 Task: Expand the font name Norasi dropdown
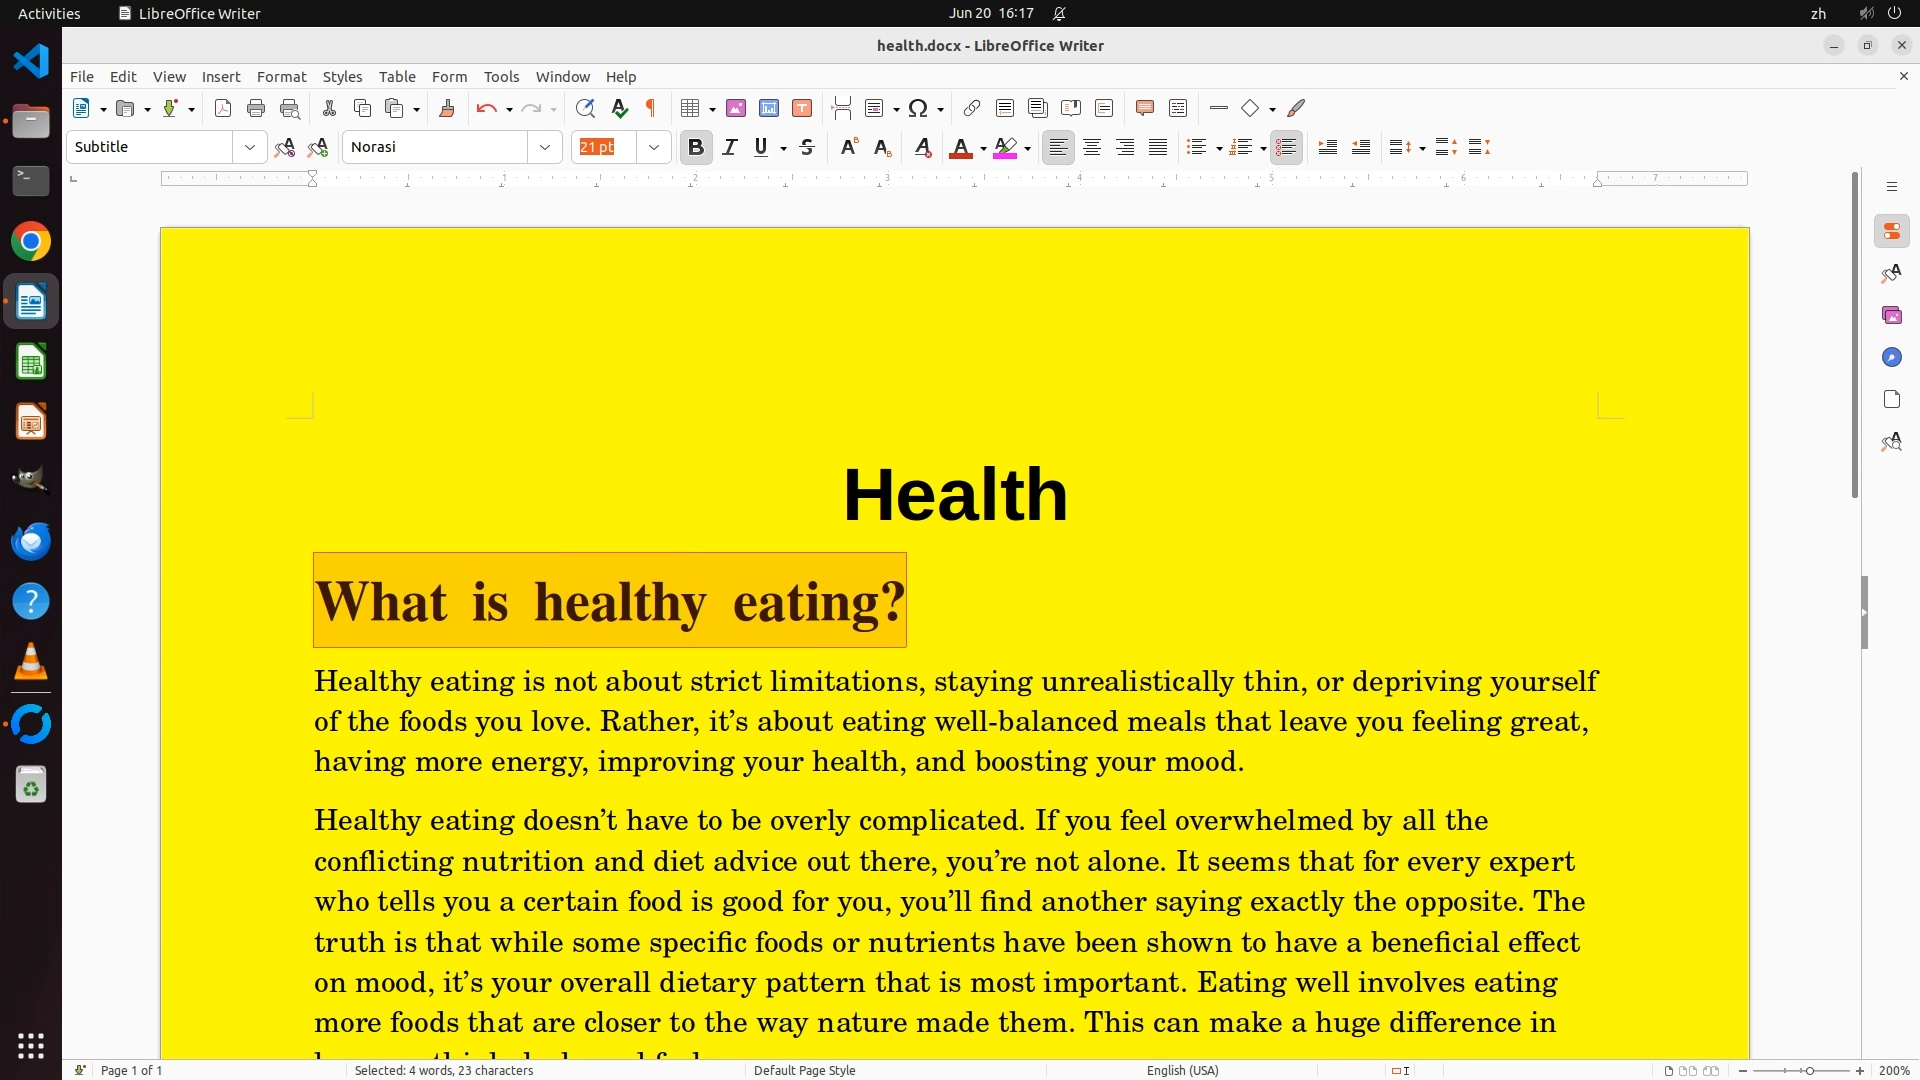coord(545,147)
